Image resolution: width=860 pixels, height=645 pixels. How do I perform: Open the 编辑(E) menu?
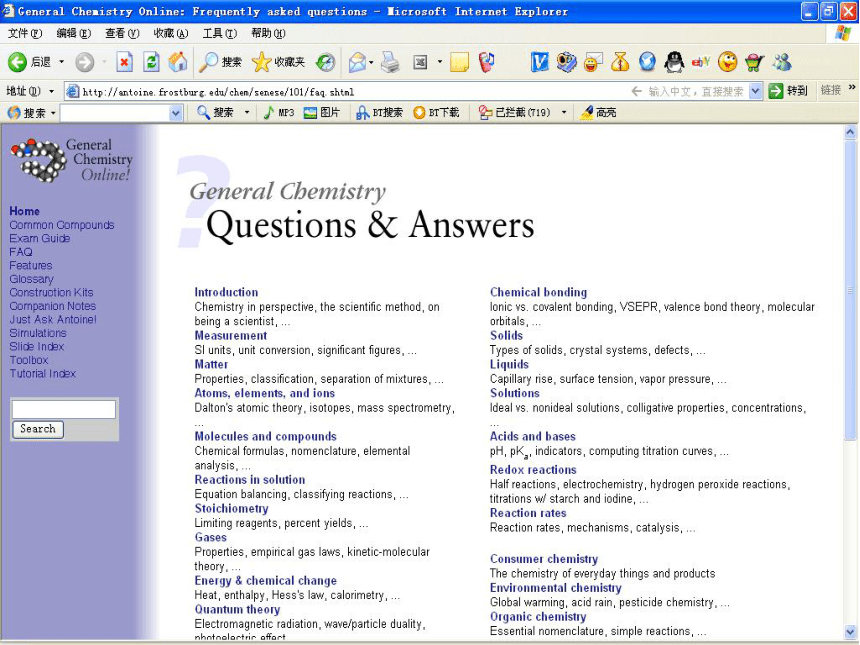[x=73, y=33]
